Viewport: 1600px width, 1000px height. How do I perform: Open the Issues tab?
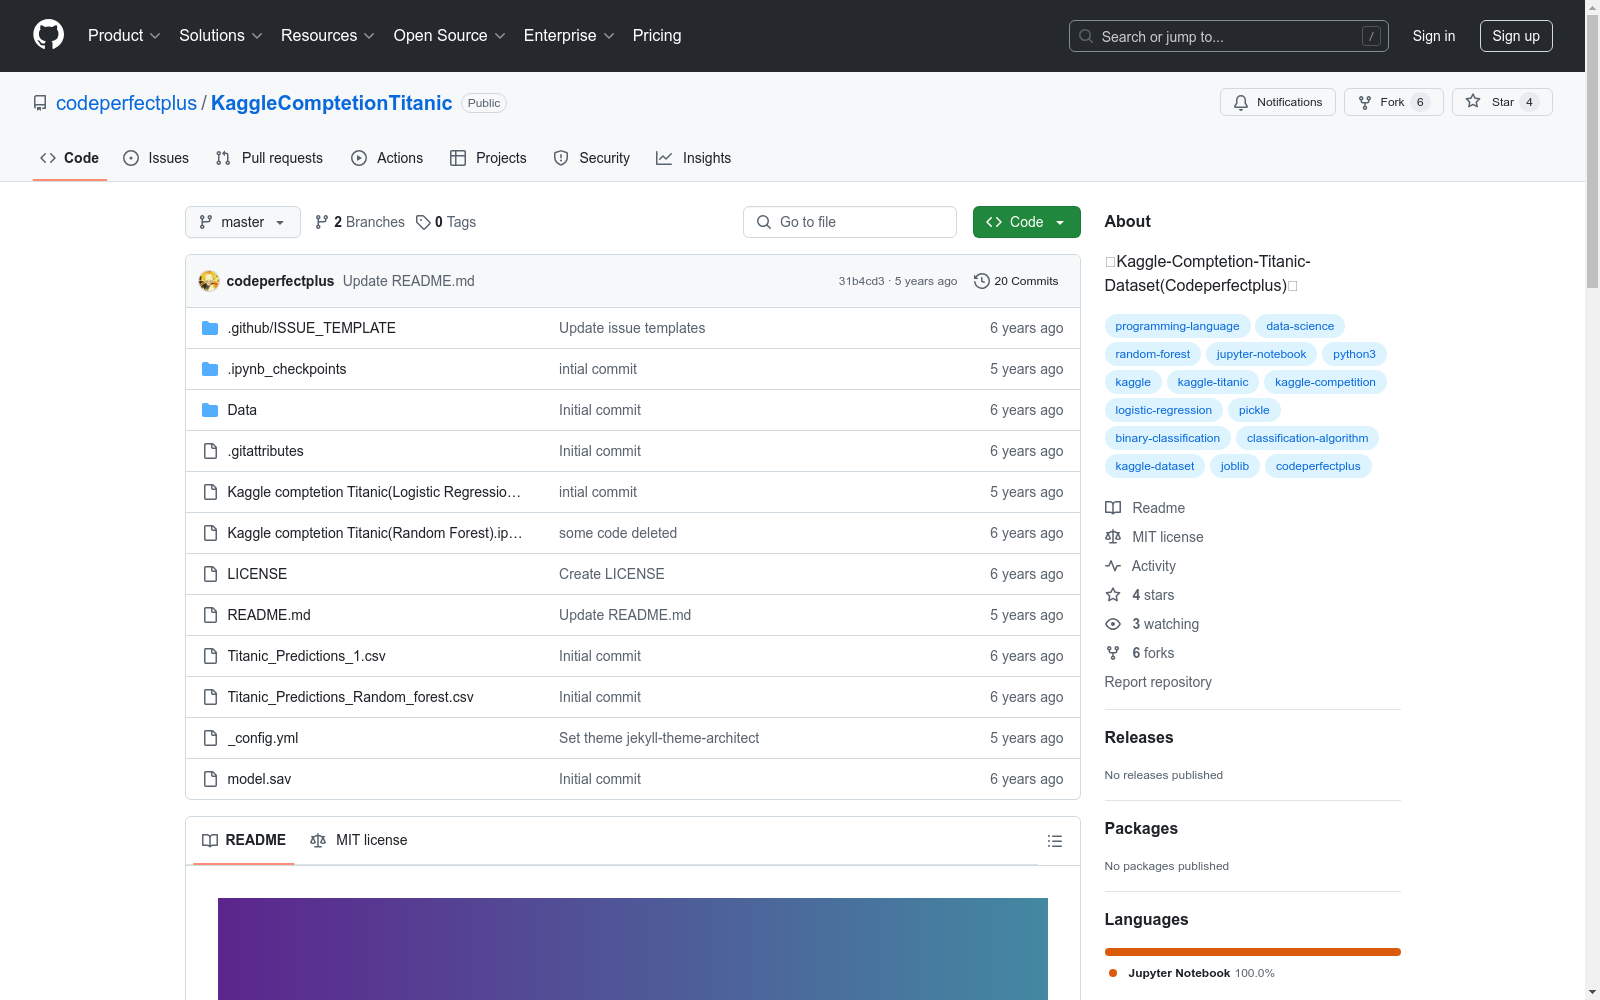[156, 158]
